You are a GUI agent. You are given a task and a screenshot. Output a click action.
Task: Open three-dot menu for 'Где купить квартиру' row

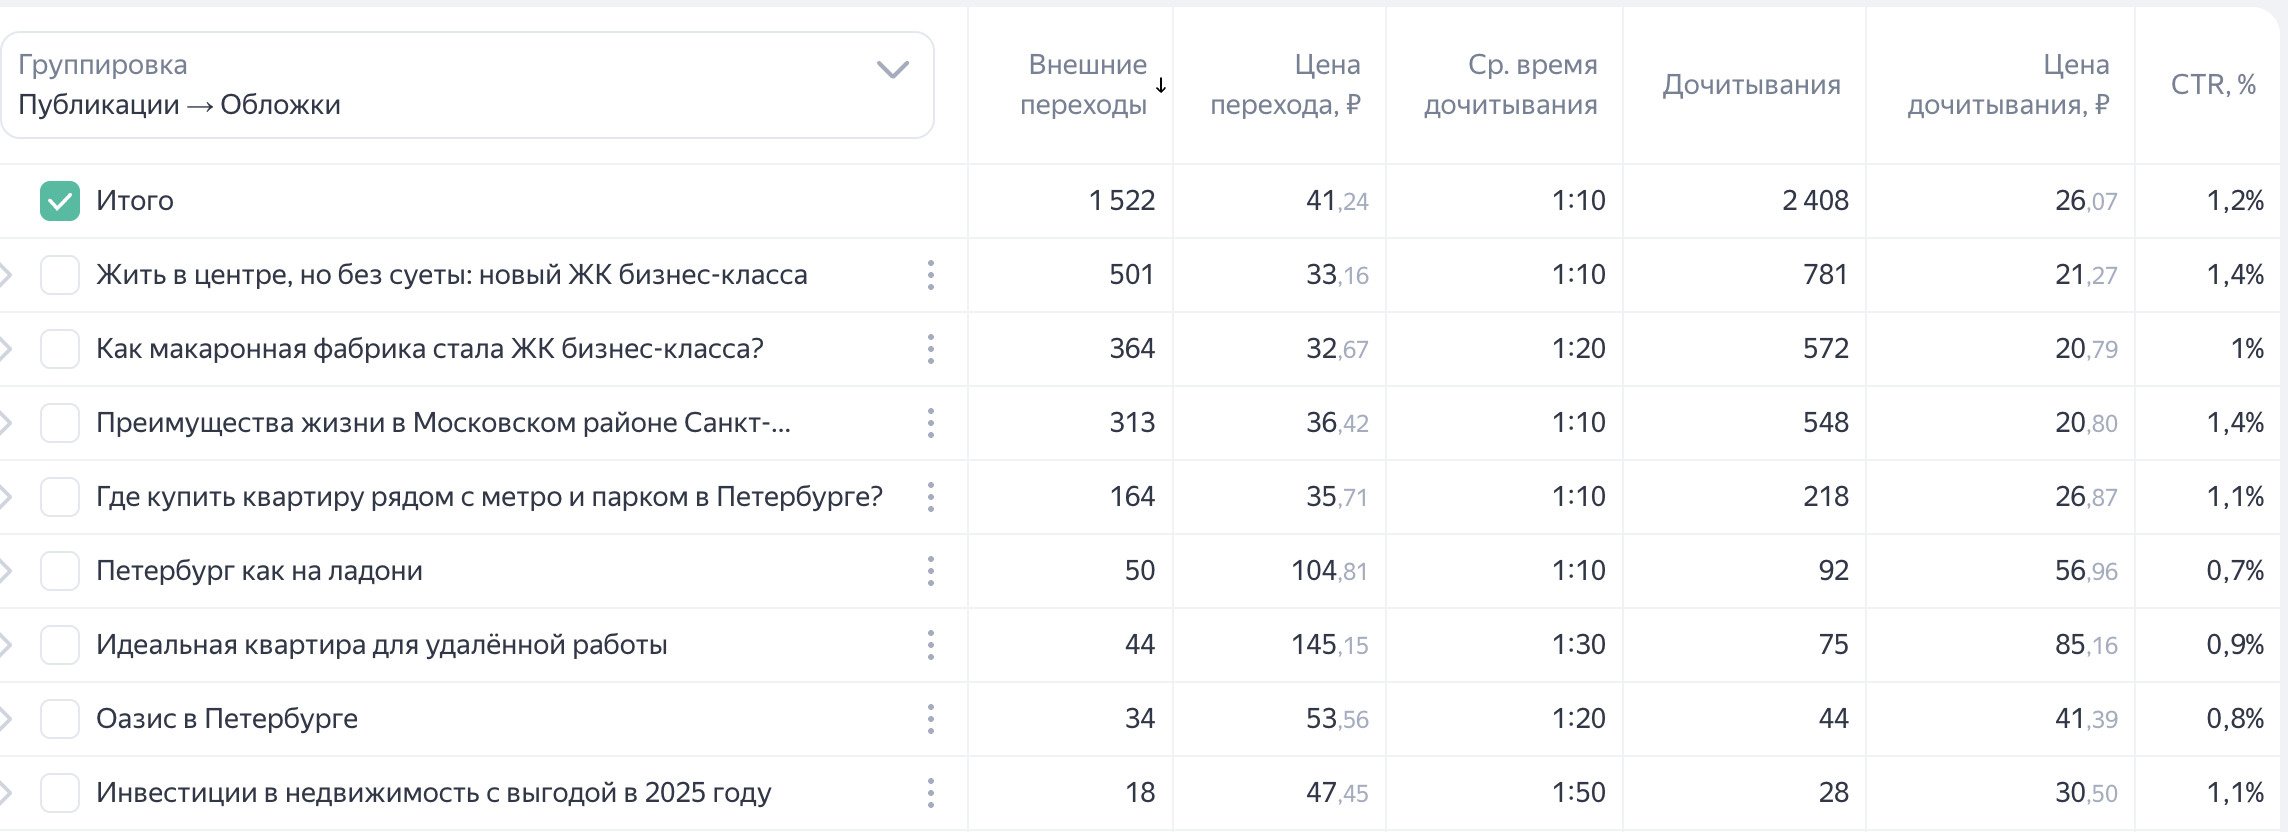click(x=931, y=497)
